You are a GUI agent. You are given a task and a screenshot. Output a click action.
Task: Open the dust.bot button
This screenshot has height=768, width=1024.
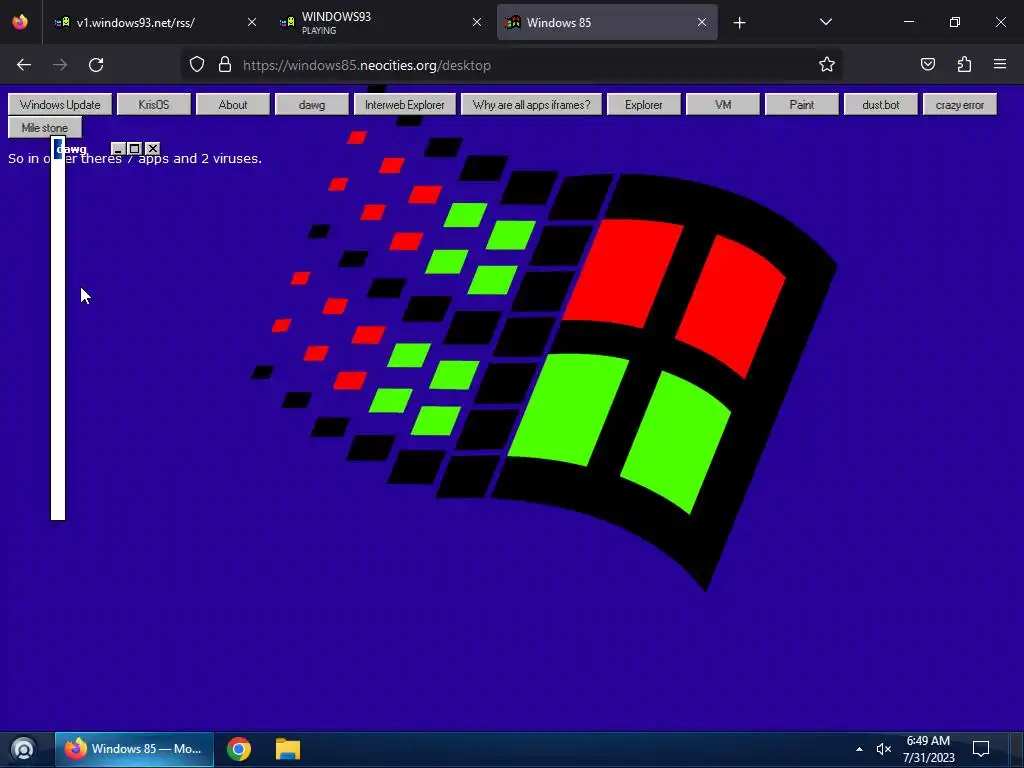pos(881,104)
